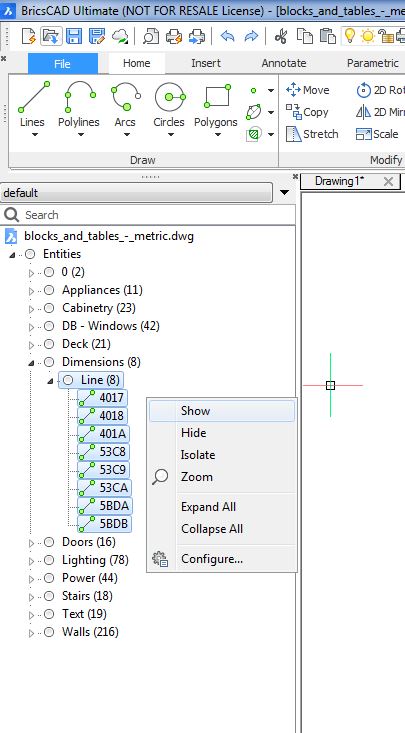Screen dimensions: 405x733
Task: Open the File ribbon tab
Action: (x=63, y=64)
